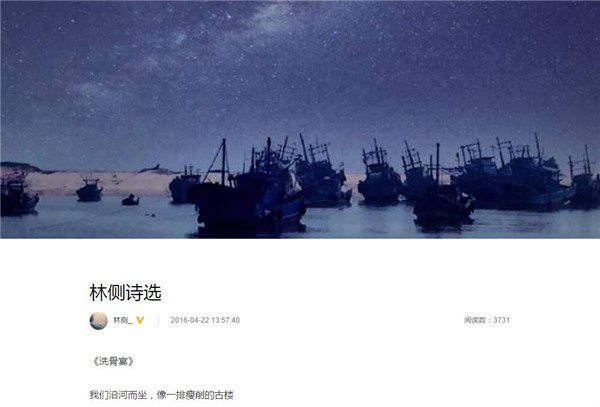The width and height of the screenshot is (600, 407).
Task: Click the dark hill at the banner's left horizon
Action: tap(19, 167)
